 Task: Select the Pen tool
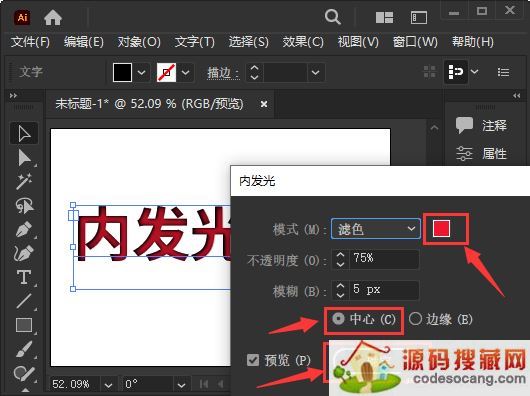click(24, 229)
